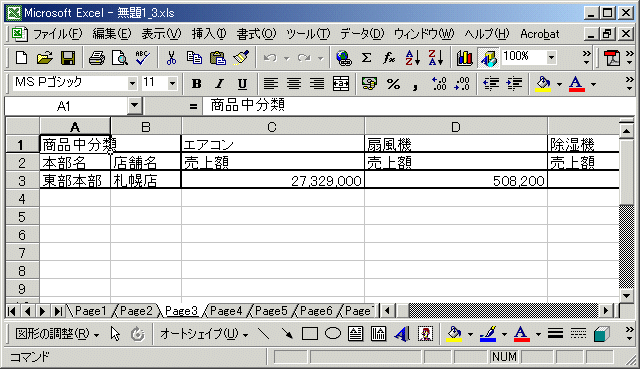The height and width of the screenshot is (369, 640).
Task: Click Increase Decimal icon
Action: tap(439, 84)
